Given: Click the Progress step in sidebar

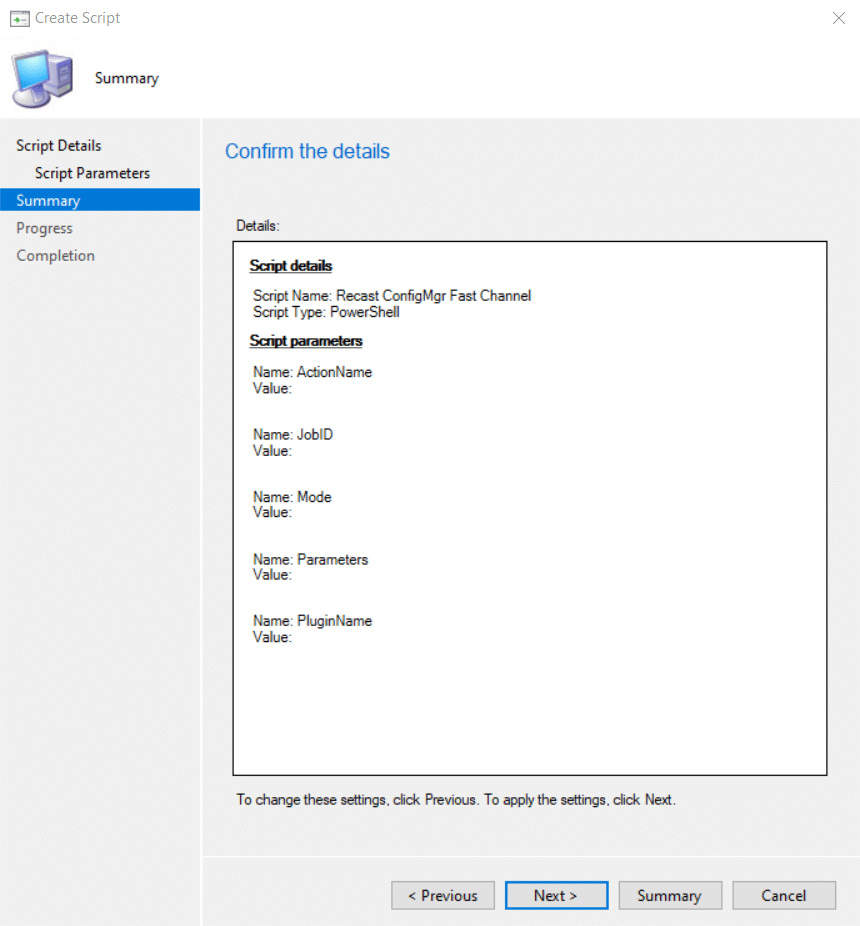Looking at the screenshot, I should click(44, 228).
